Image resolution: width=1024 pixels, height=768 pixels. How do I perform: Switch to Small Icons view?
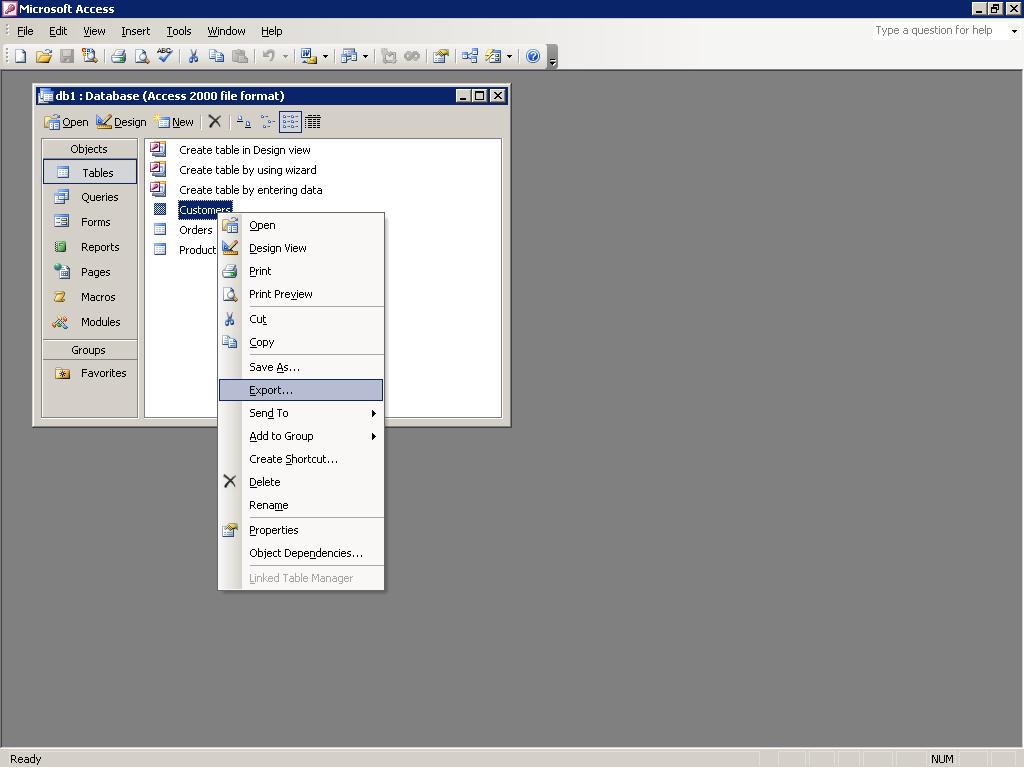tap(266, 121)
